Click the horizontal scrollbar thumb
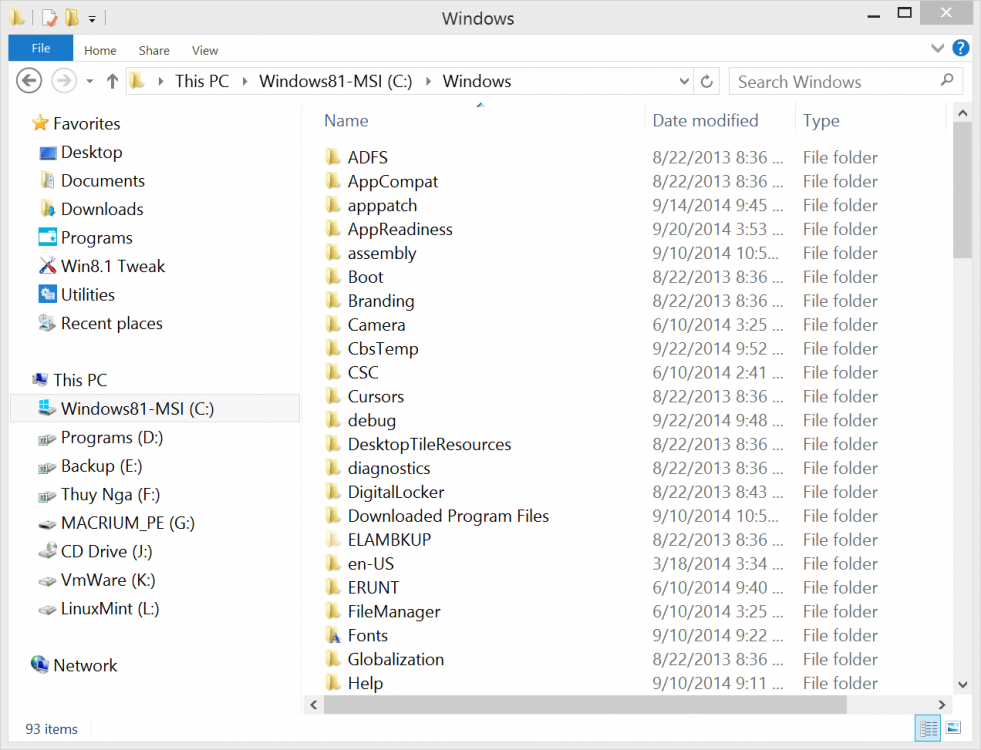981x750 pixels. [585, 705]
